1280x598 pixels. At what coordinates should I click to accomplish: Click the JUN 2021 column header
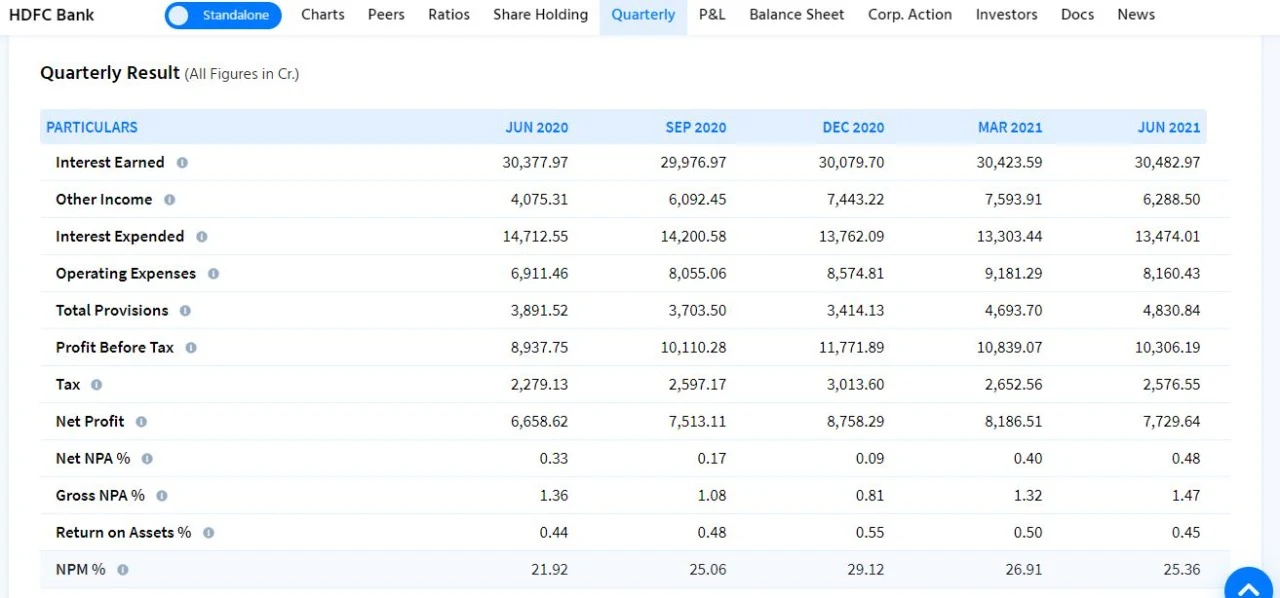tap(1169, 127)
